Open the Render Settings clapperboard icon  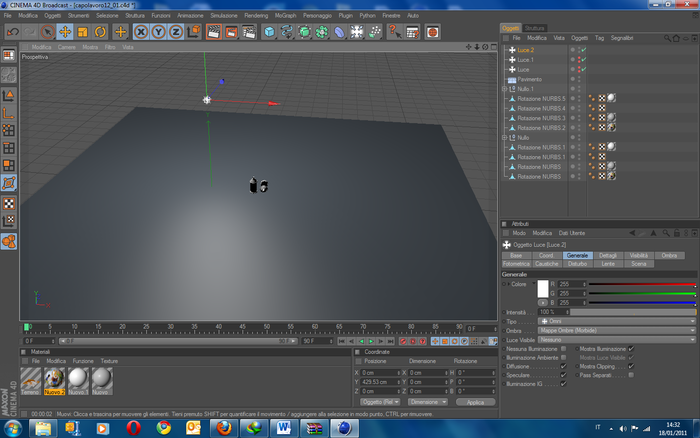(x=249, y=32)
